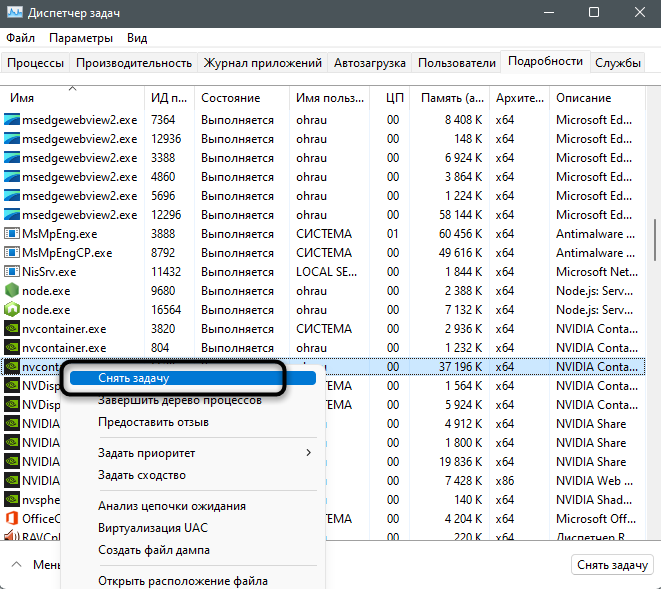Sort by the Имя пользователя column header
This screenshot has width=661, height=589.
coord(330,98)
